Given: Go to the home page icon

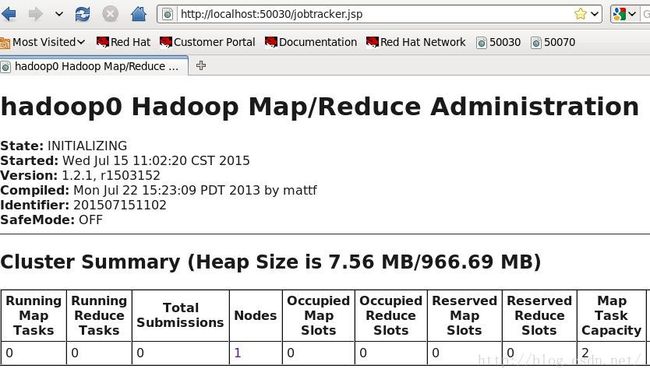Looking at the screenshot, I should pos(138,15).
